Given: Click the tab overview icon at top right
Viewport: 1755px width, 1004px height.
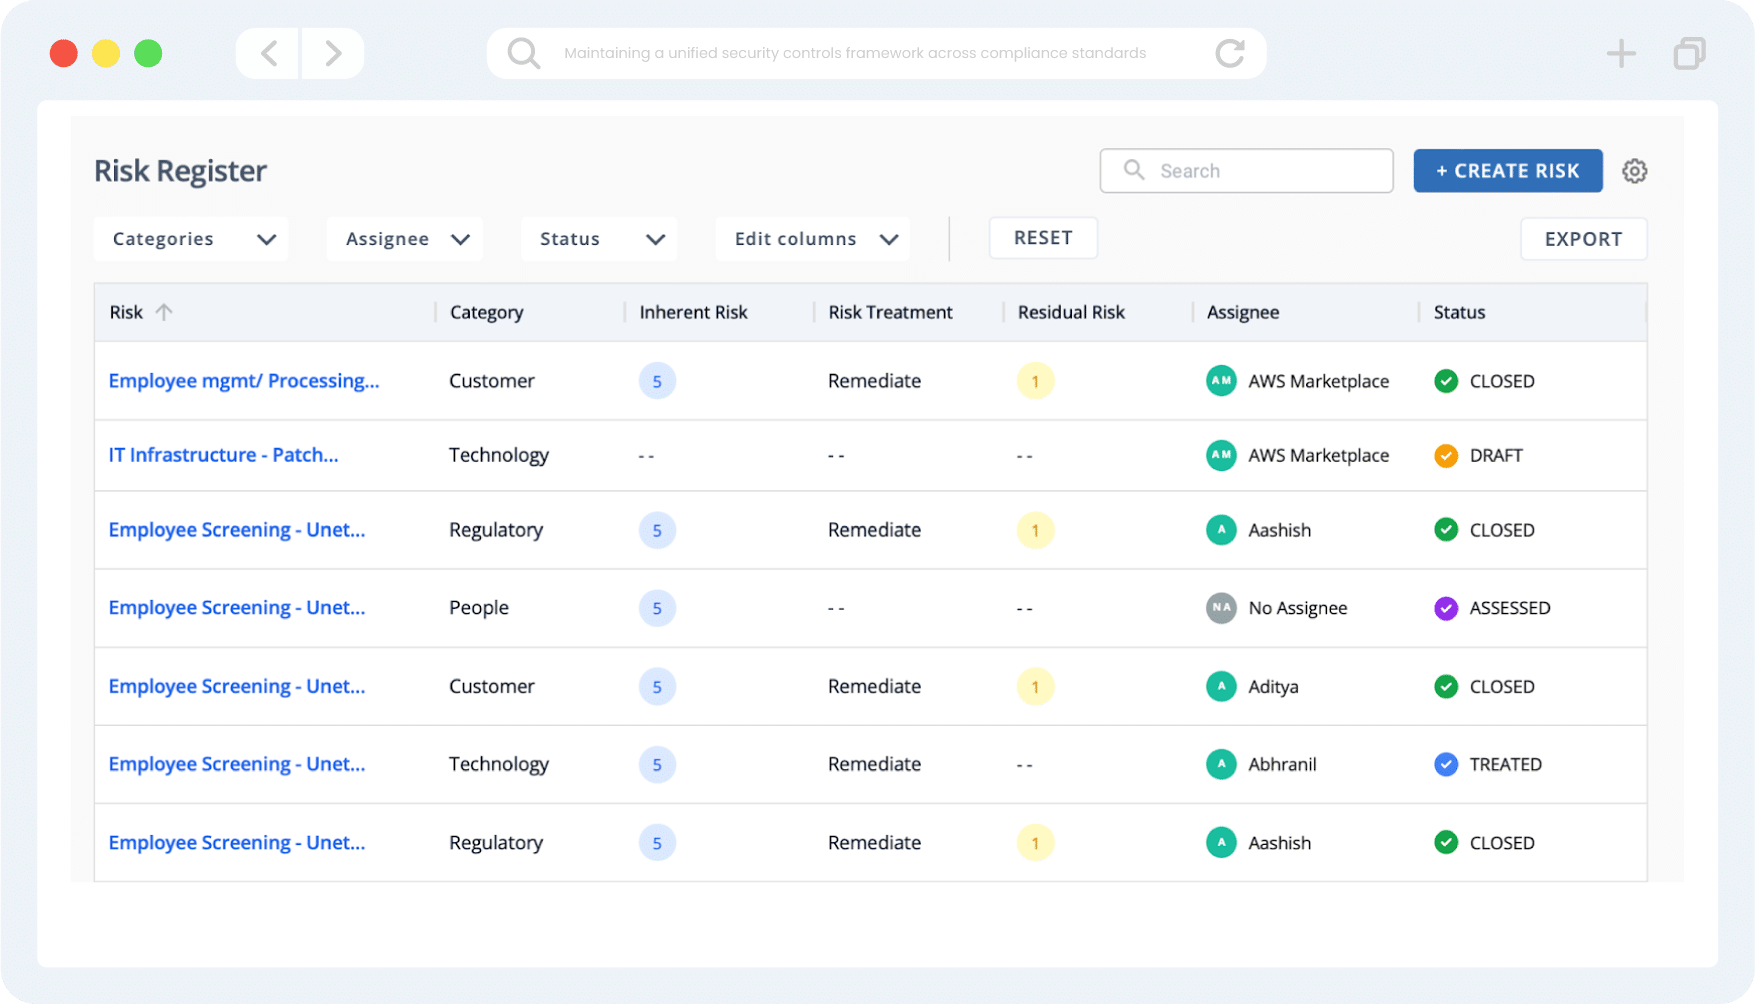Looking at the screenshot, I should pos(1689,53).
